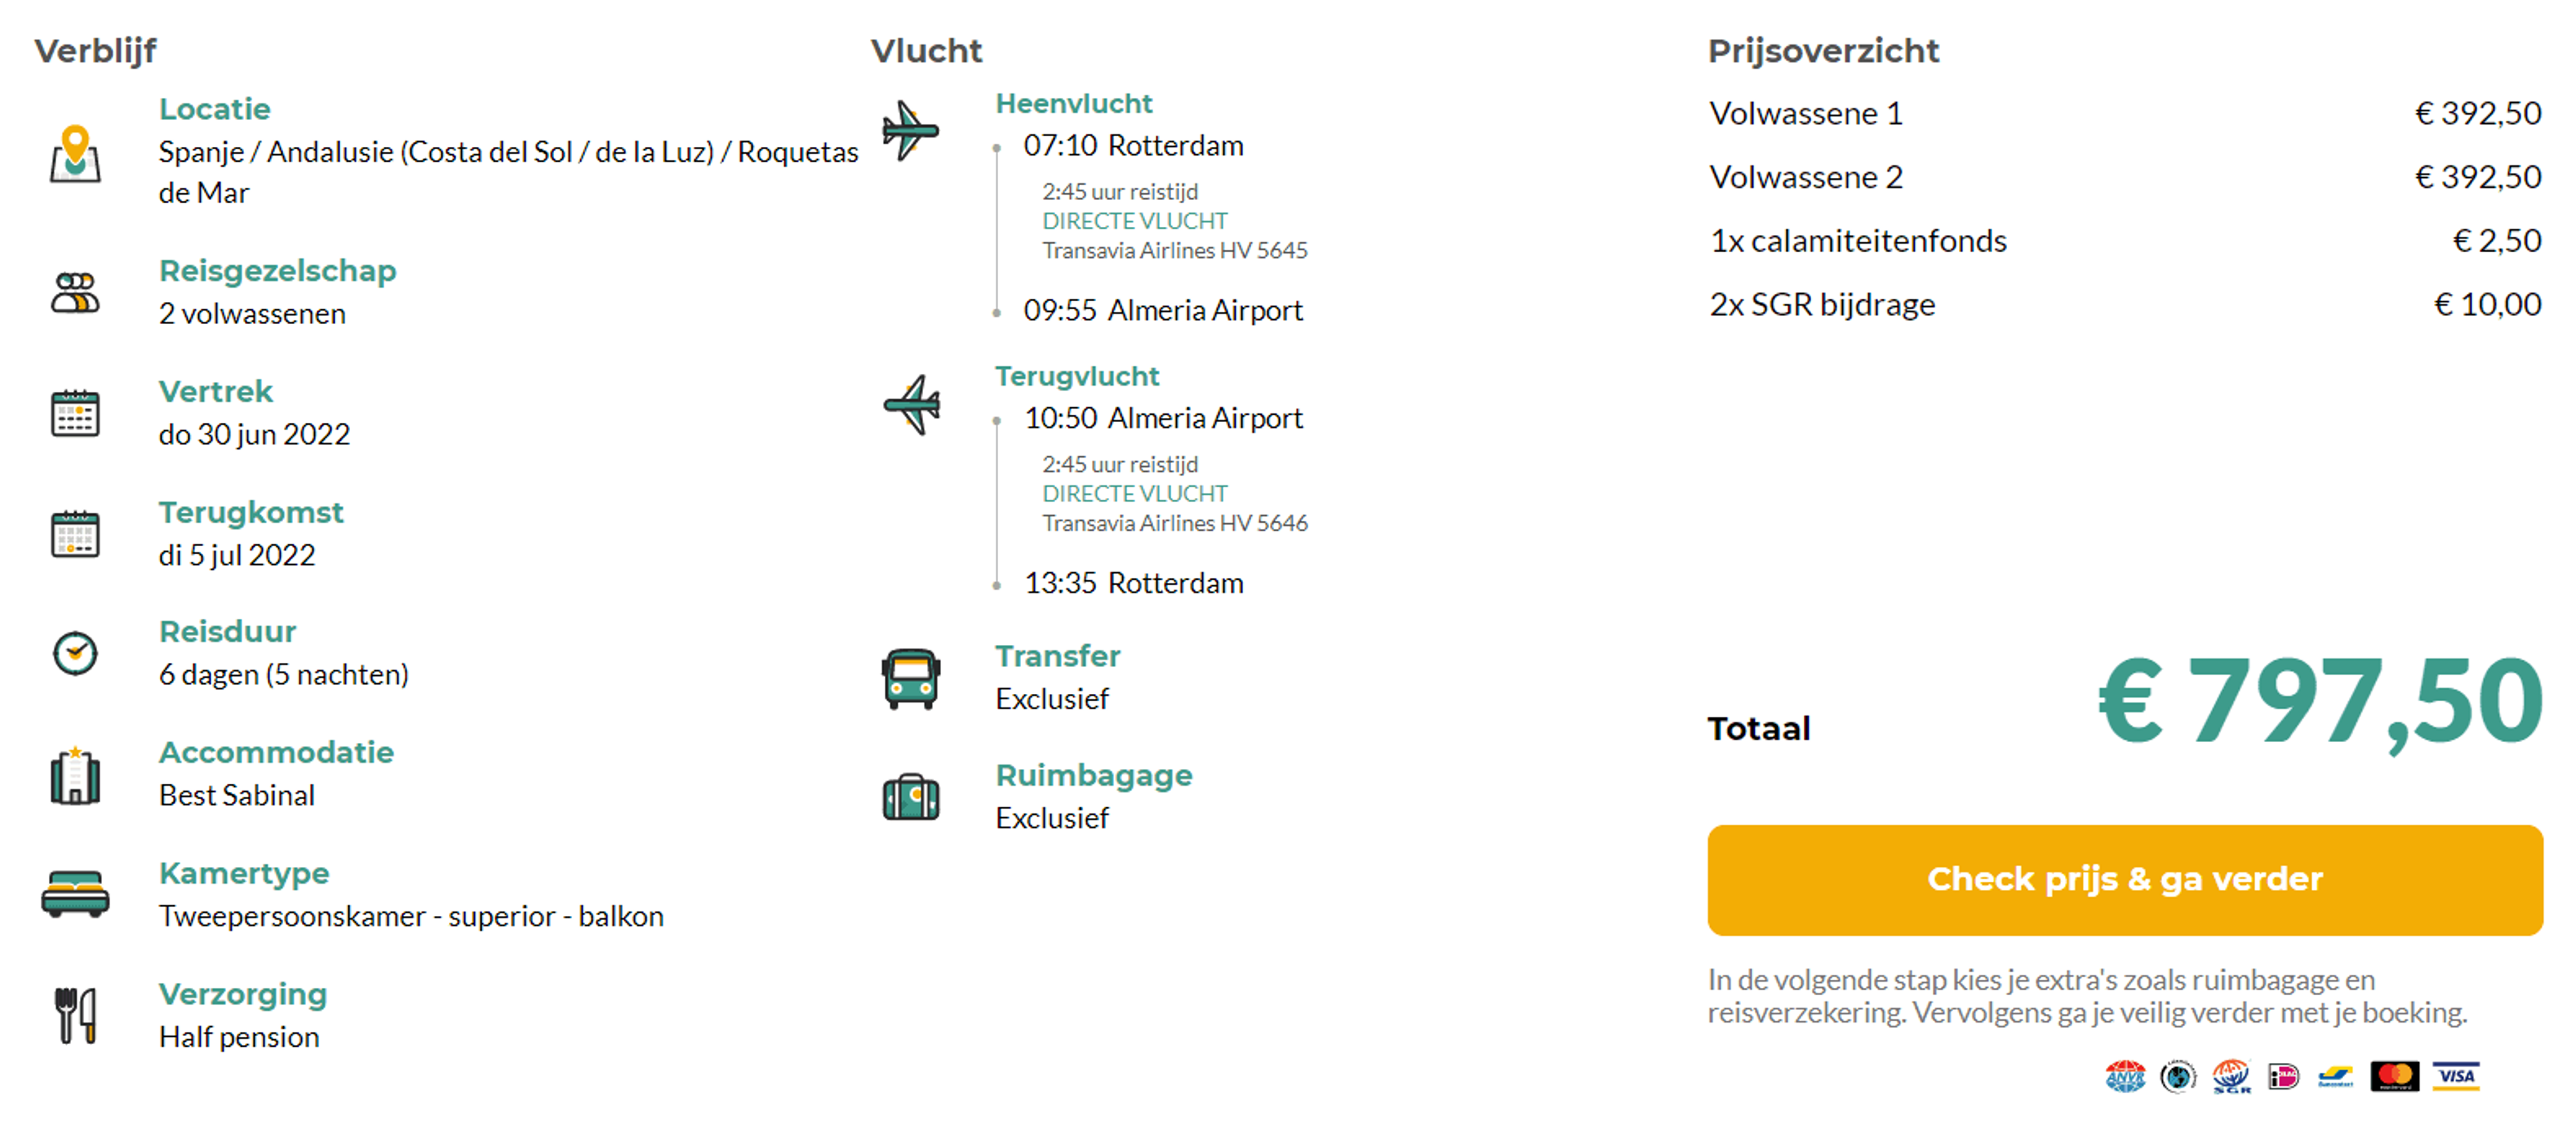The image size is (2576, 1130).
Task: Click the Best Sabinal accommodation name
Action: [x=237, y=795]
